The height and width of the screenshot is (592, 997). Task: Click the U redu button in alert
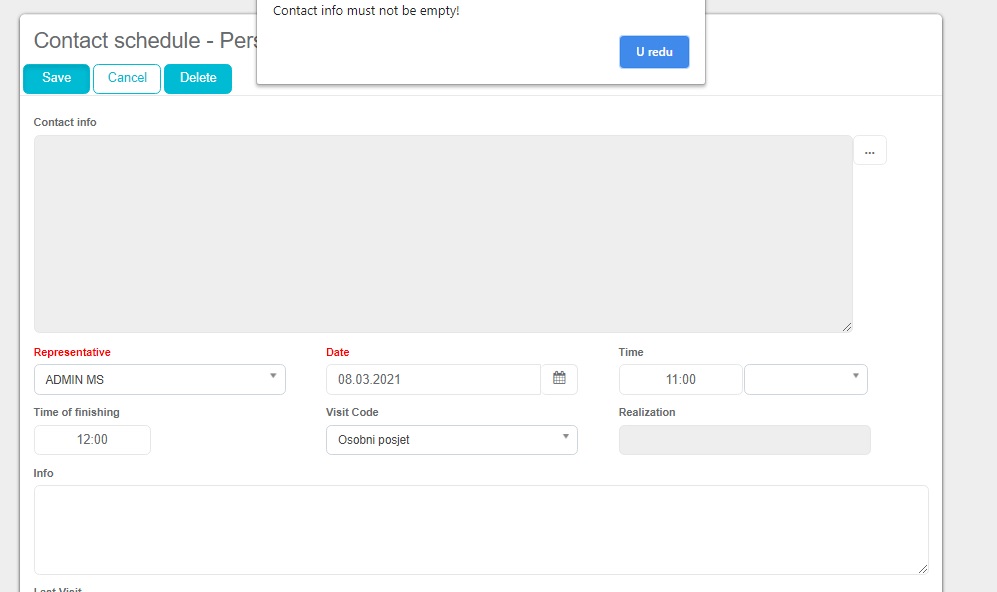[x=654, y=52]
